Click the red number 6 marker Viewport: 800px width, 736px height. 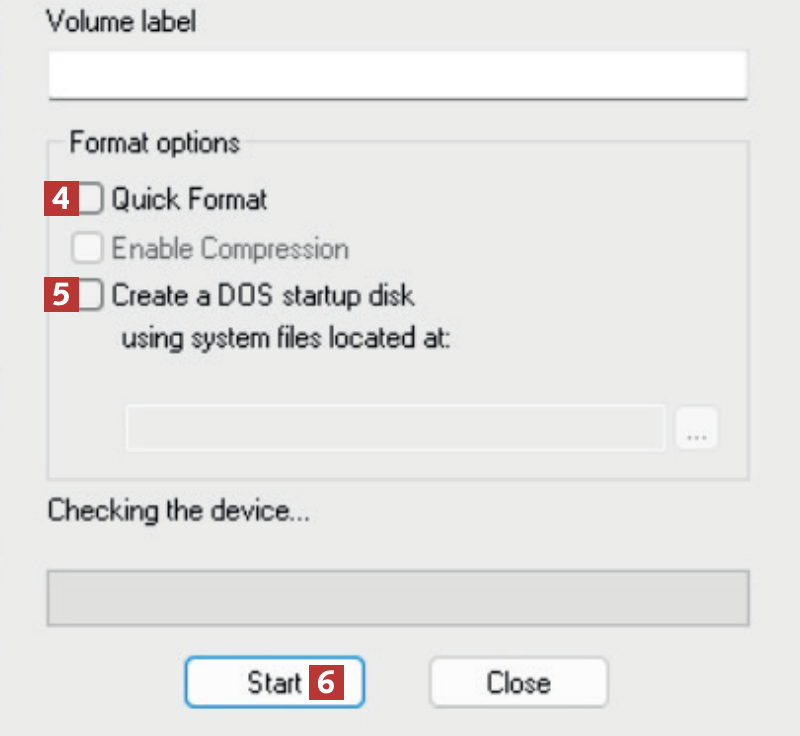pyautogui.click(x=327, y=682)
